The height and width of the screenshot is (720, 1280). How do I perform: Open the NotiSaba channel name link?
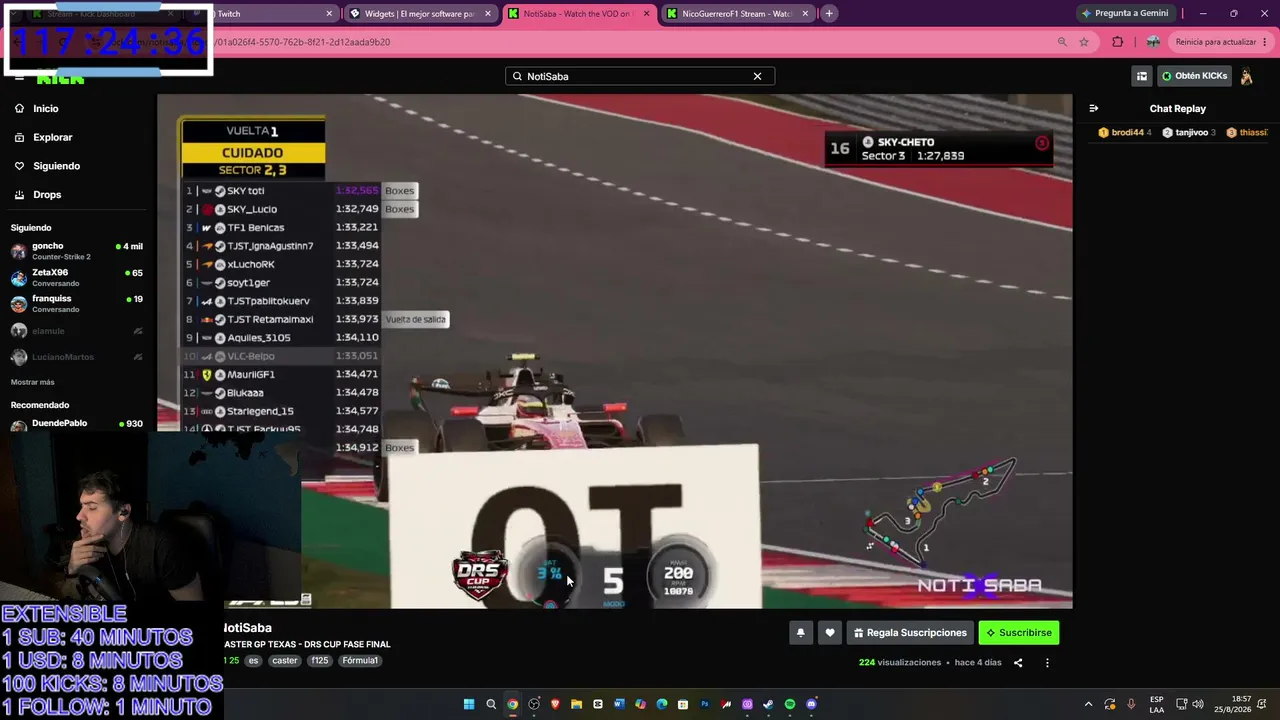pyautogui.click(x=246, y=628)
